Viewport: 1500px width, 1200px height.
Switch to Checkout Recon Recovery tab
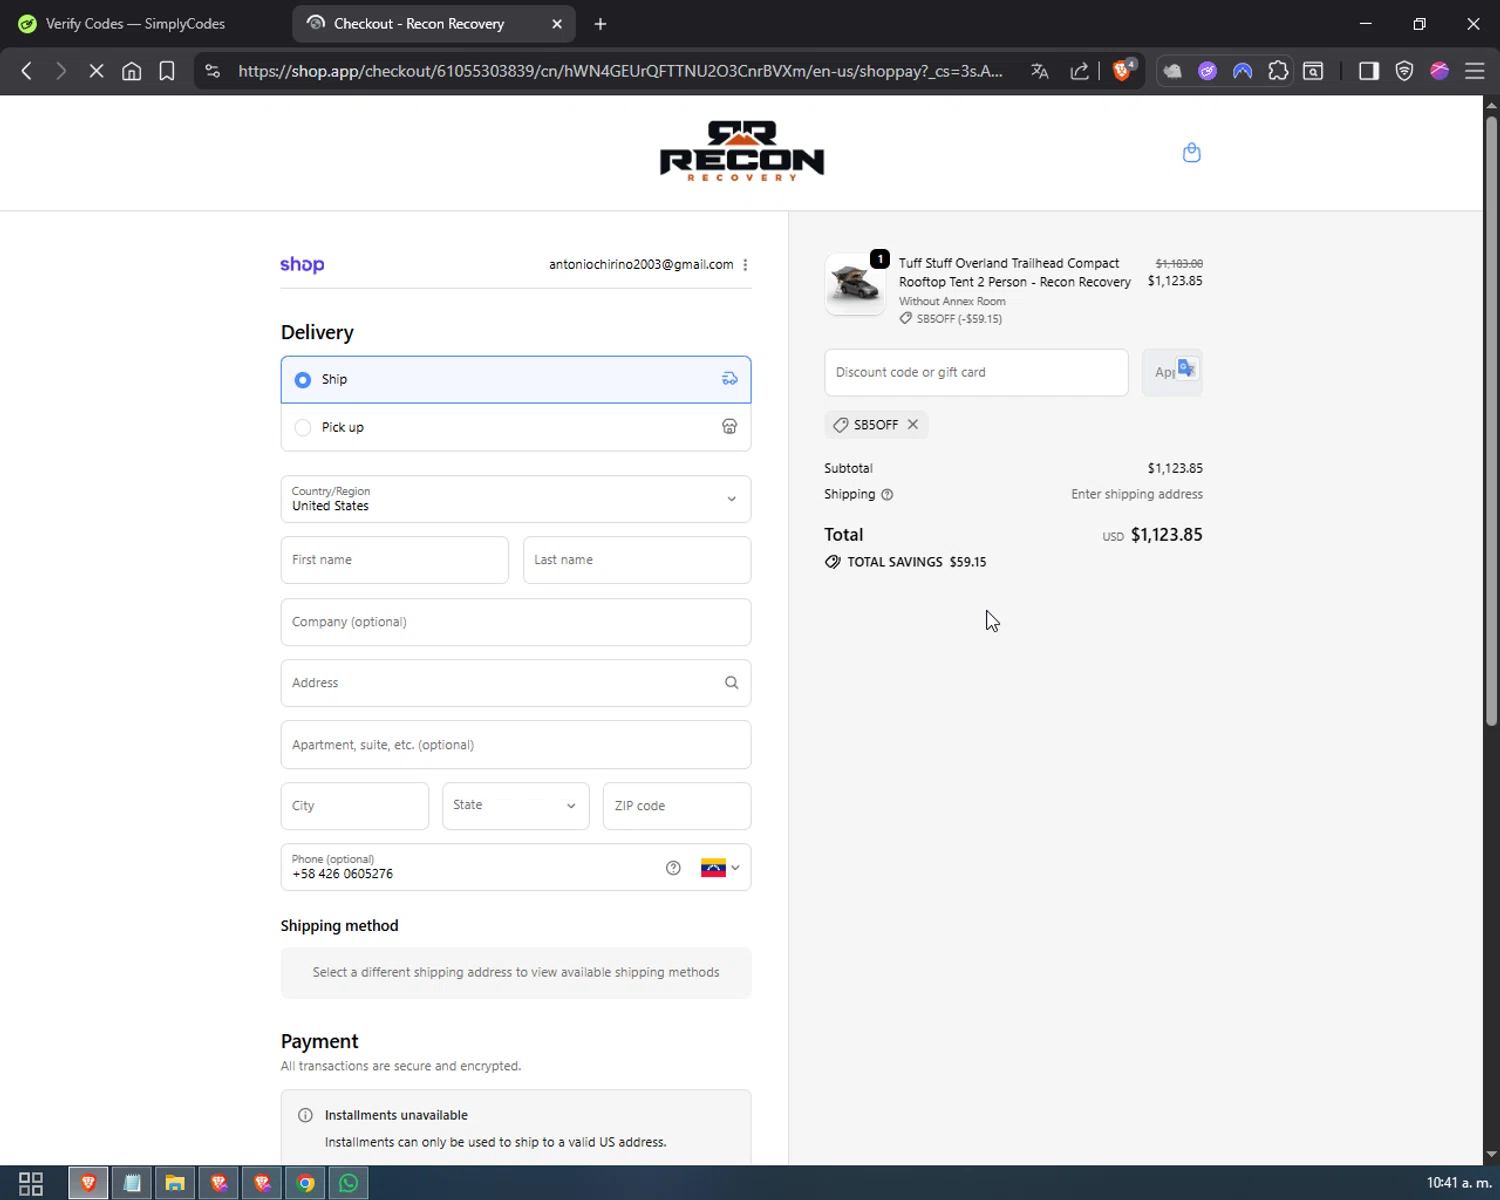(x=420, y=23)
